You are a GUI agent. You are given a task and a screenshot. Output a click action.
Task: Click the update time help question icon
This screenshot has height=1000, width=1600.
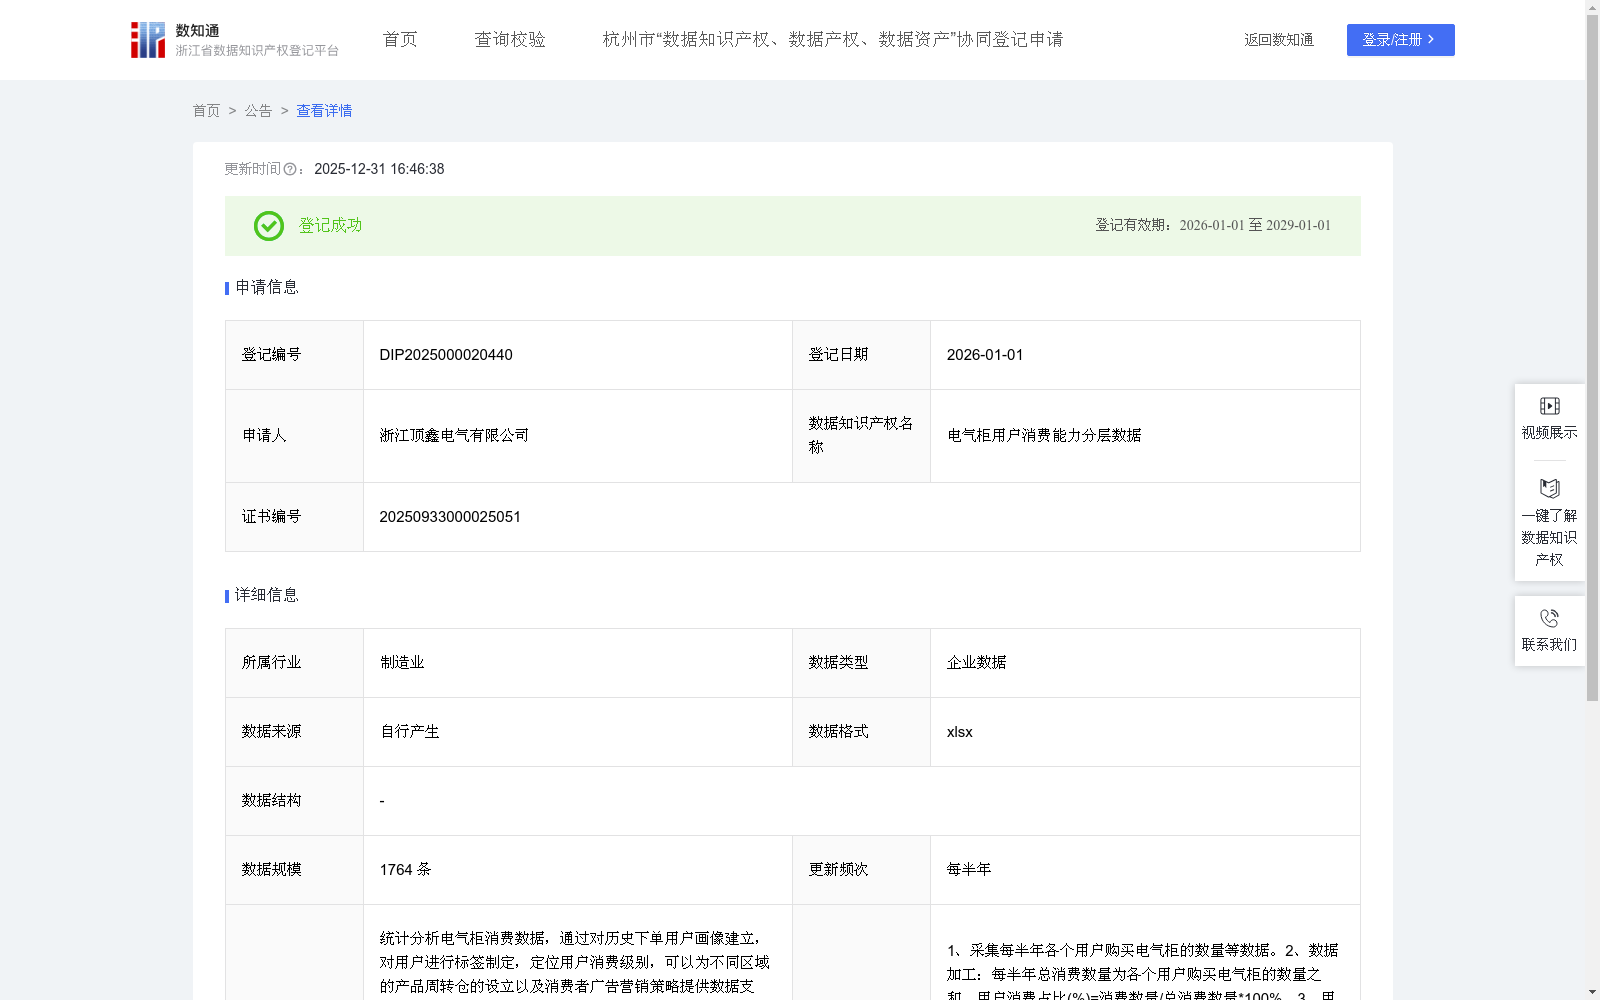coord(290,169)
